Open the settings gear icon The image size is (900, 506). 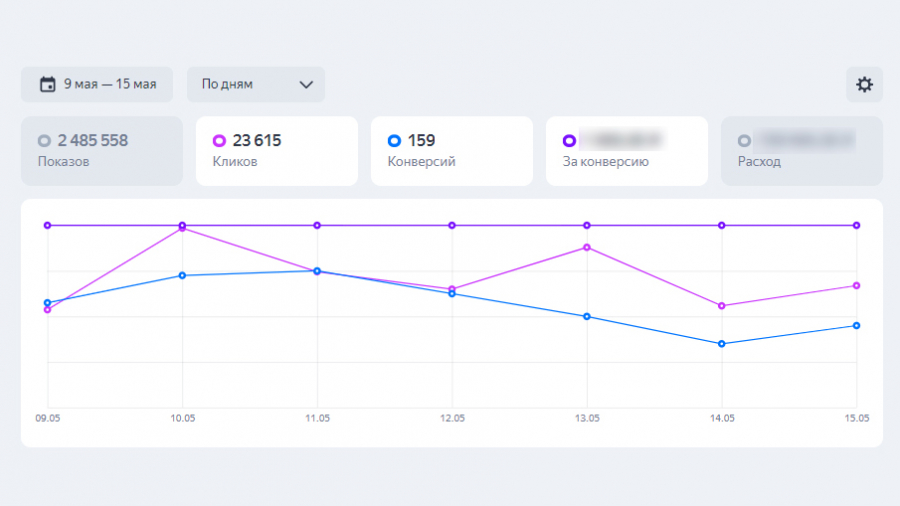(x=864, y=85)
